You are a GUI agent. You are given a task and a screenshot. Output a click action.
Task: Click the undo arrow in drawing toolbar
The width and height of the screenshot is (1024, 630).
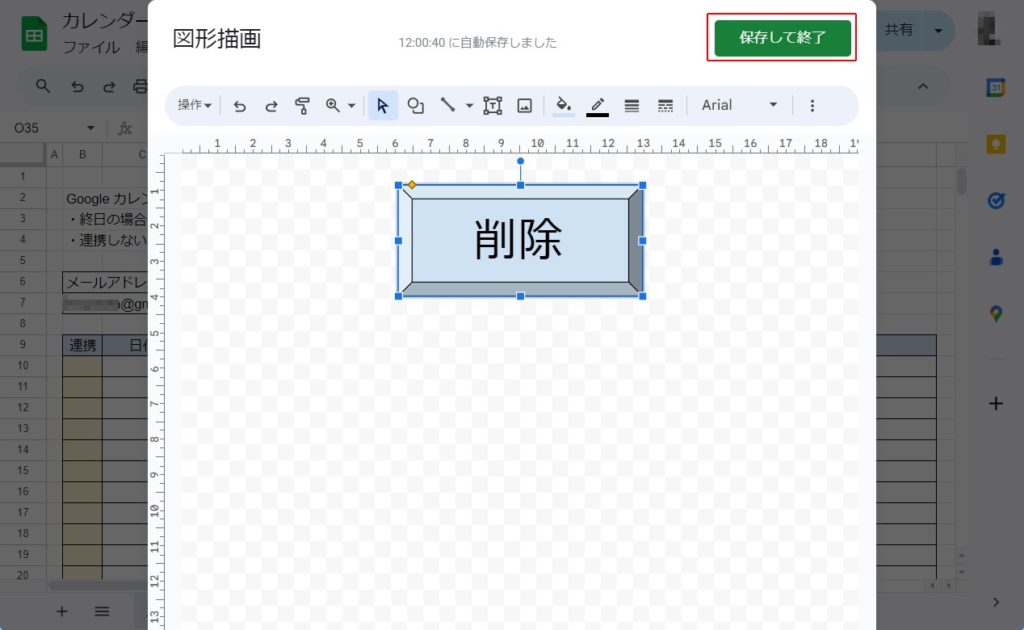[x=240, y=105]
